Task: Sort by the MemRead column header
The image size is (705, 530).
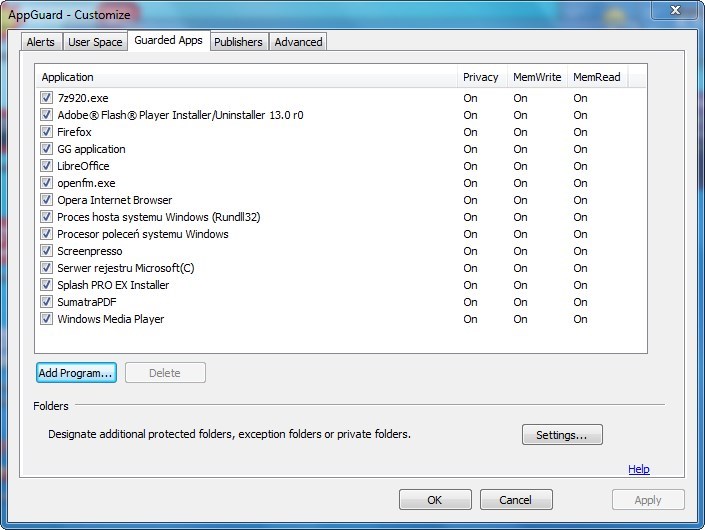Action: pyautogui.click(x=598, y=77)
